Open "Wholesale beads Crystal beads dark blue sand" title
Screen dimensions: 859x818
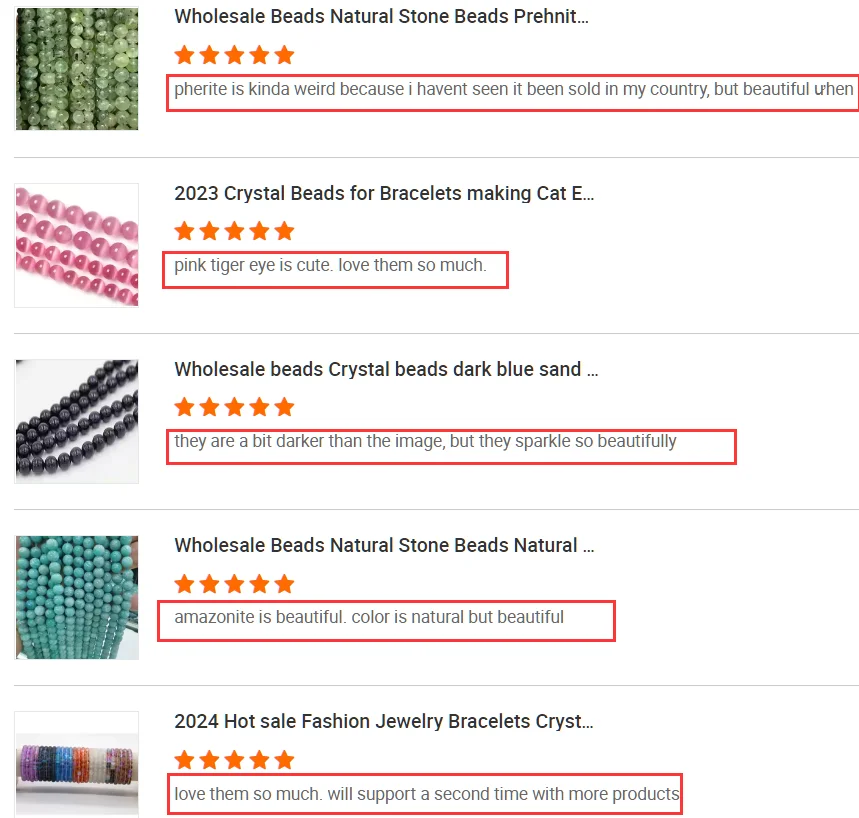[386, 369]
